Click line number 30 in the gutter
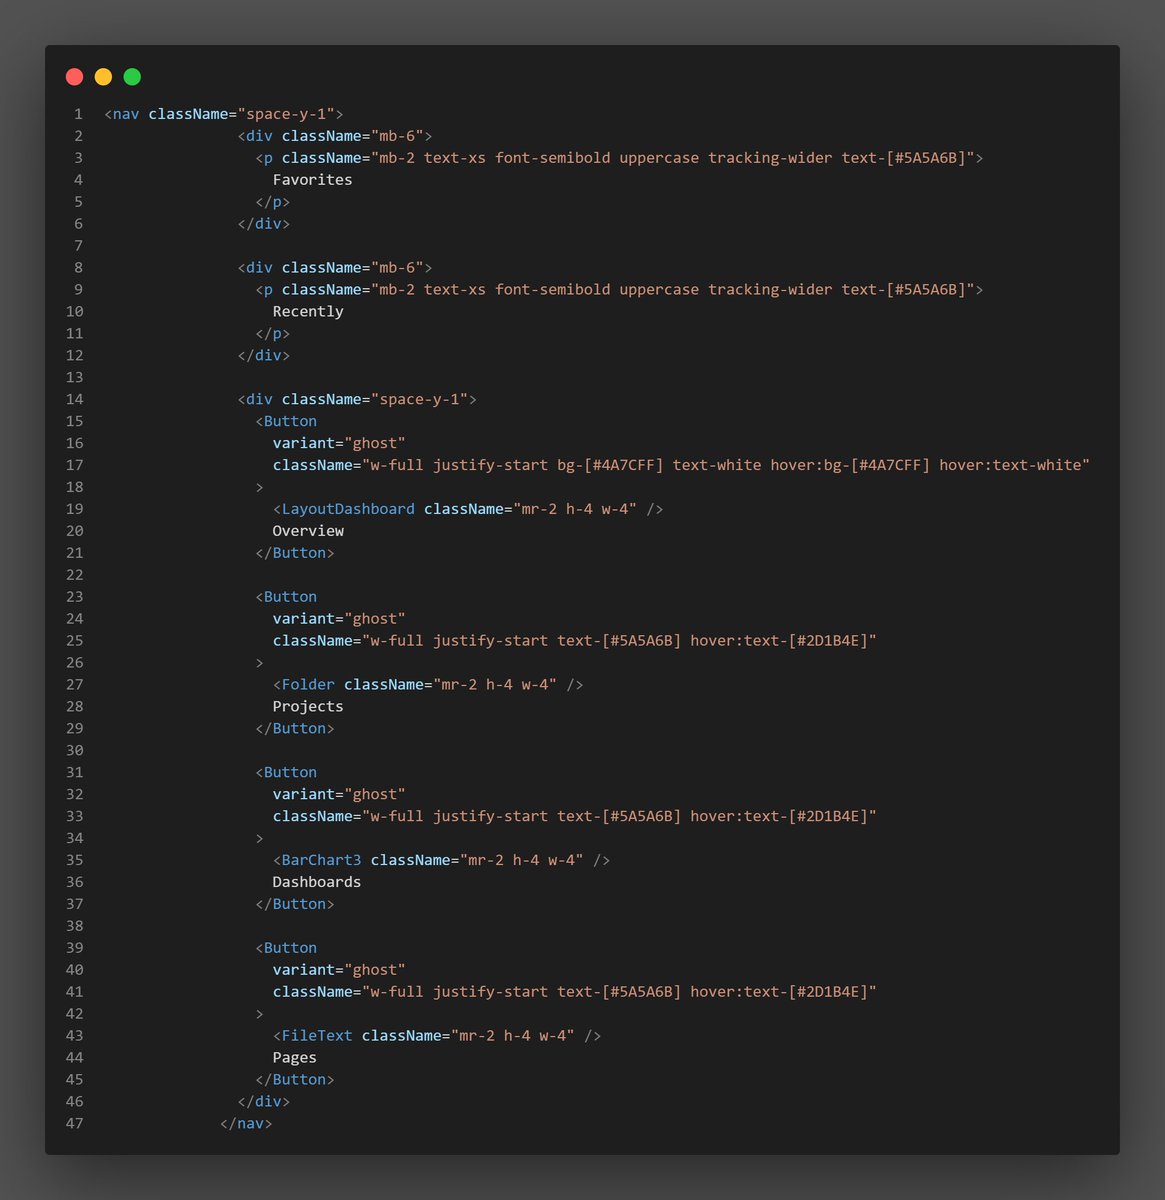Viewport: 1165px width, 1200px height. coord(74,751)
